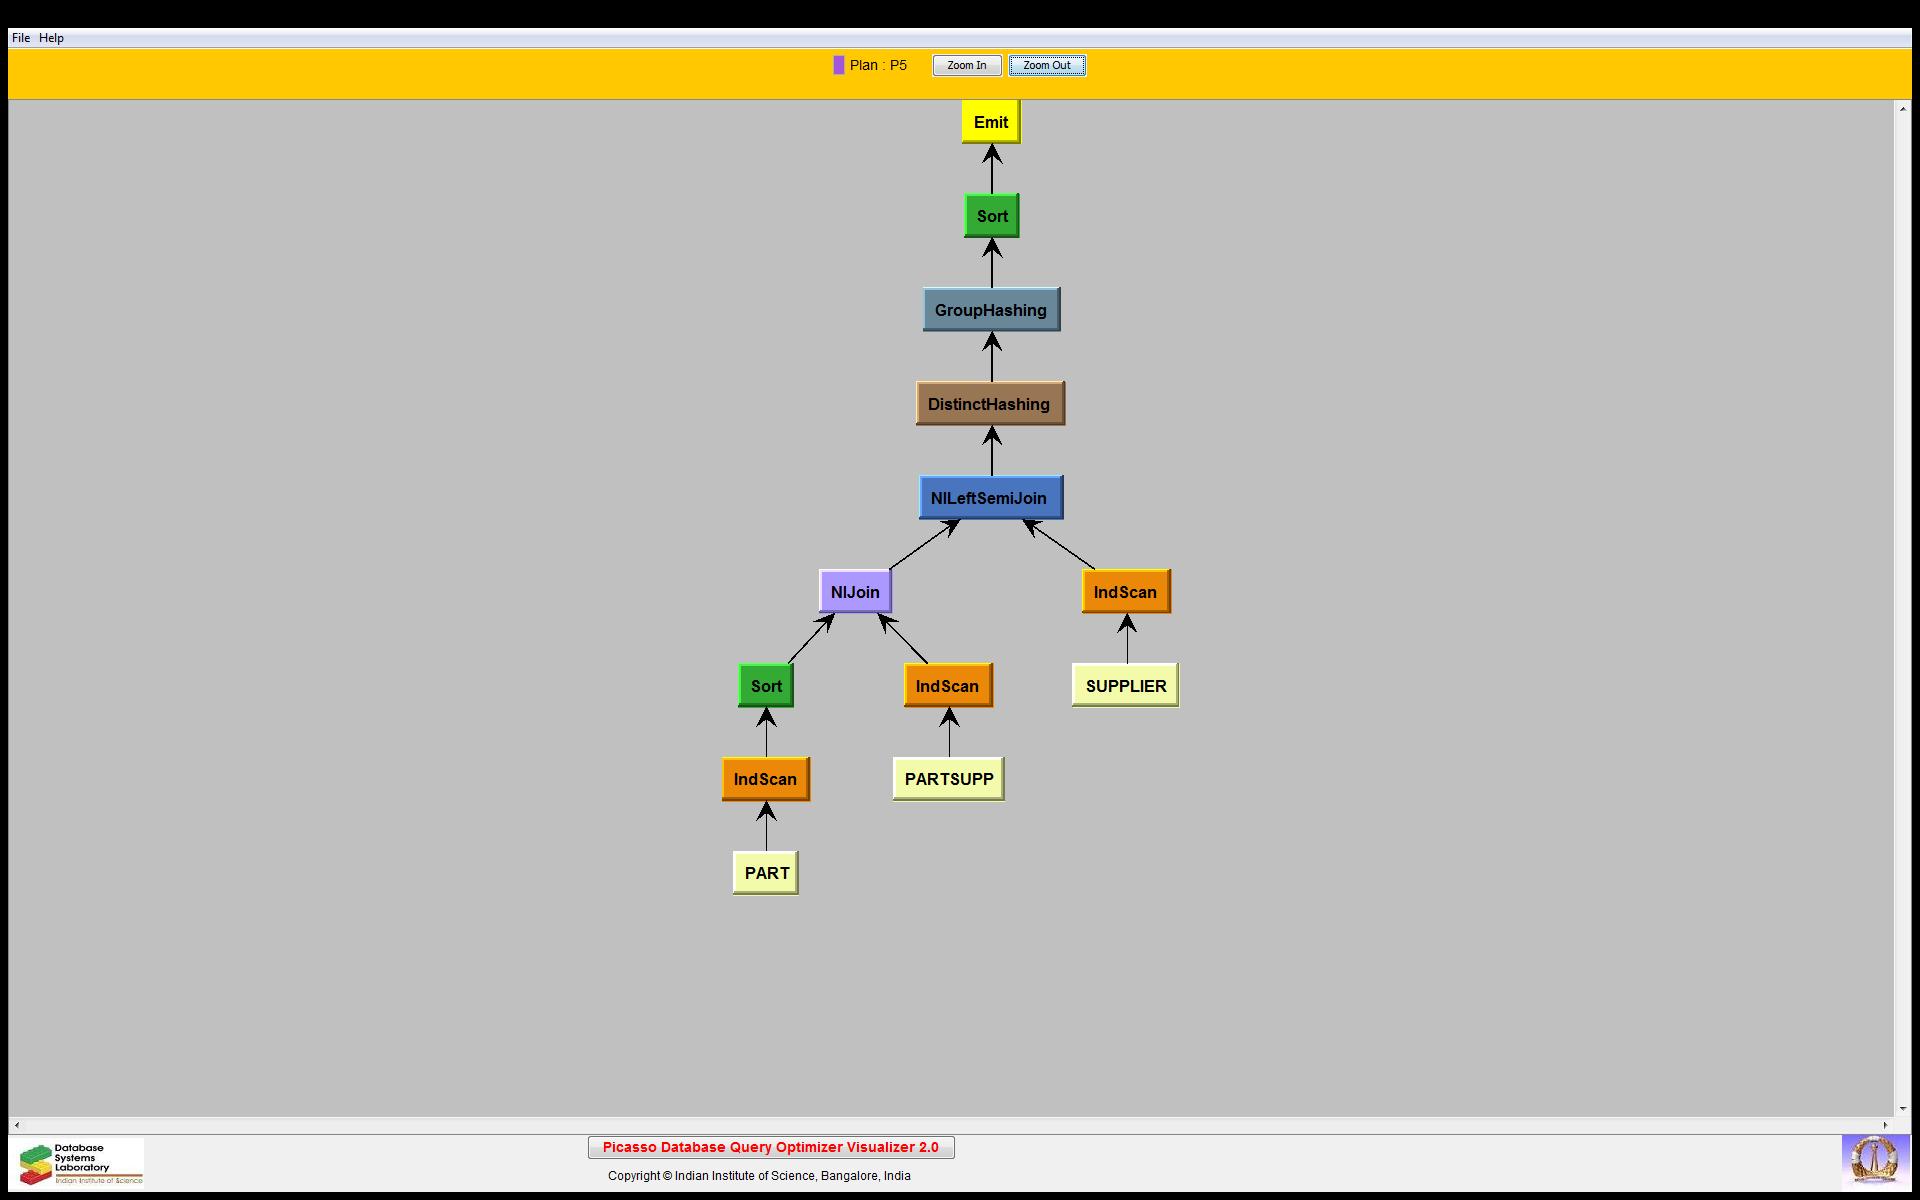The image size is (1920, 1200).
Task: Click the DistinctHashing node
Action: point(989,404)
